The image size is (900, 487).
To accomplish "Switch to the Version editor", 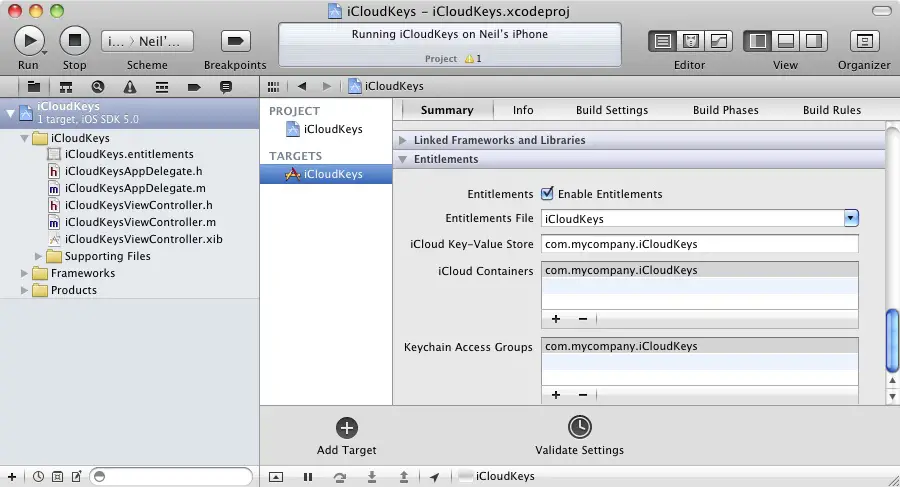I will [718, 41].
